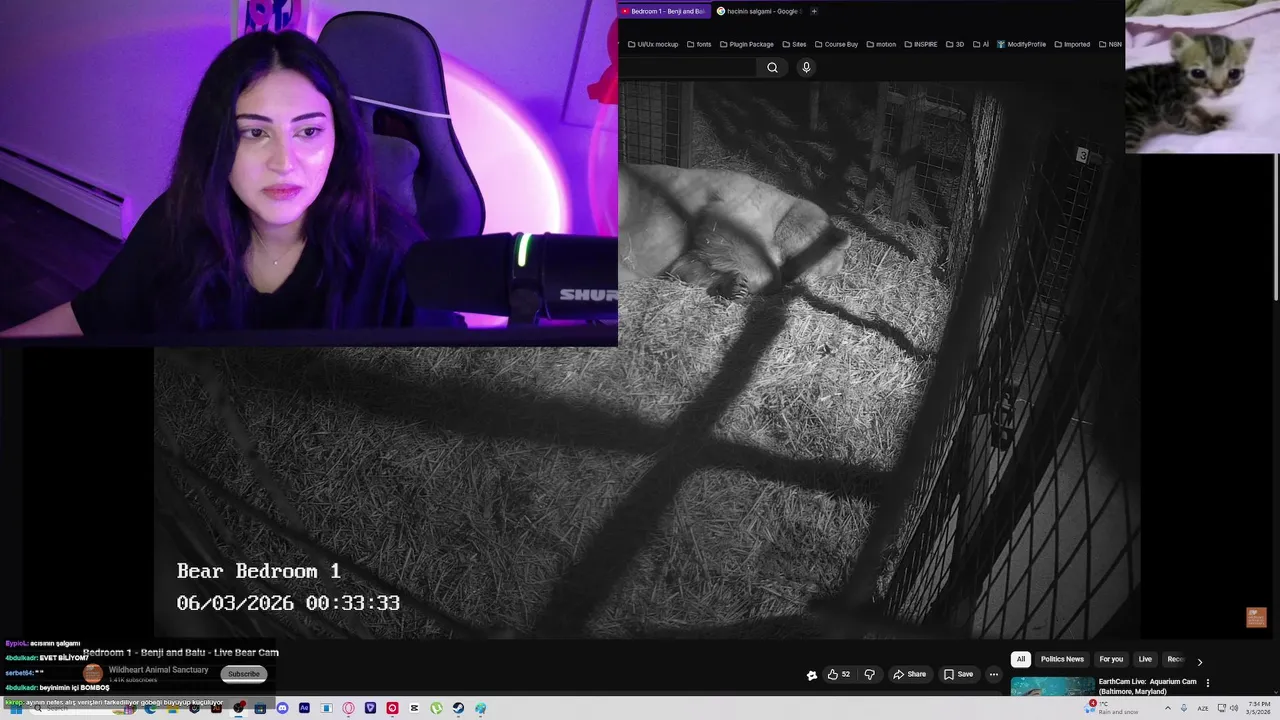
Task: Dislike the video with thumbs down
Action: click(869, 674)
